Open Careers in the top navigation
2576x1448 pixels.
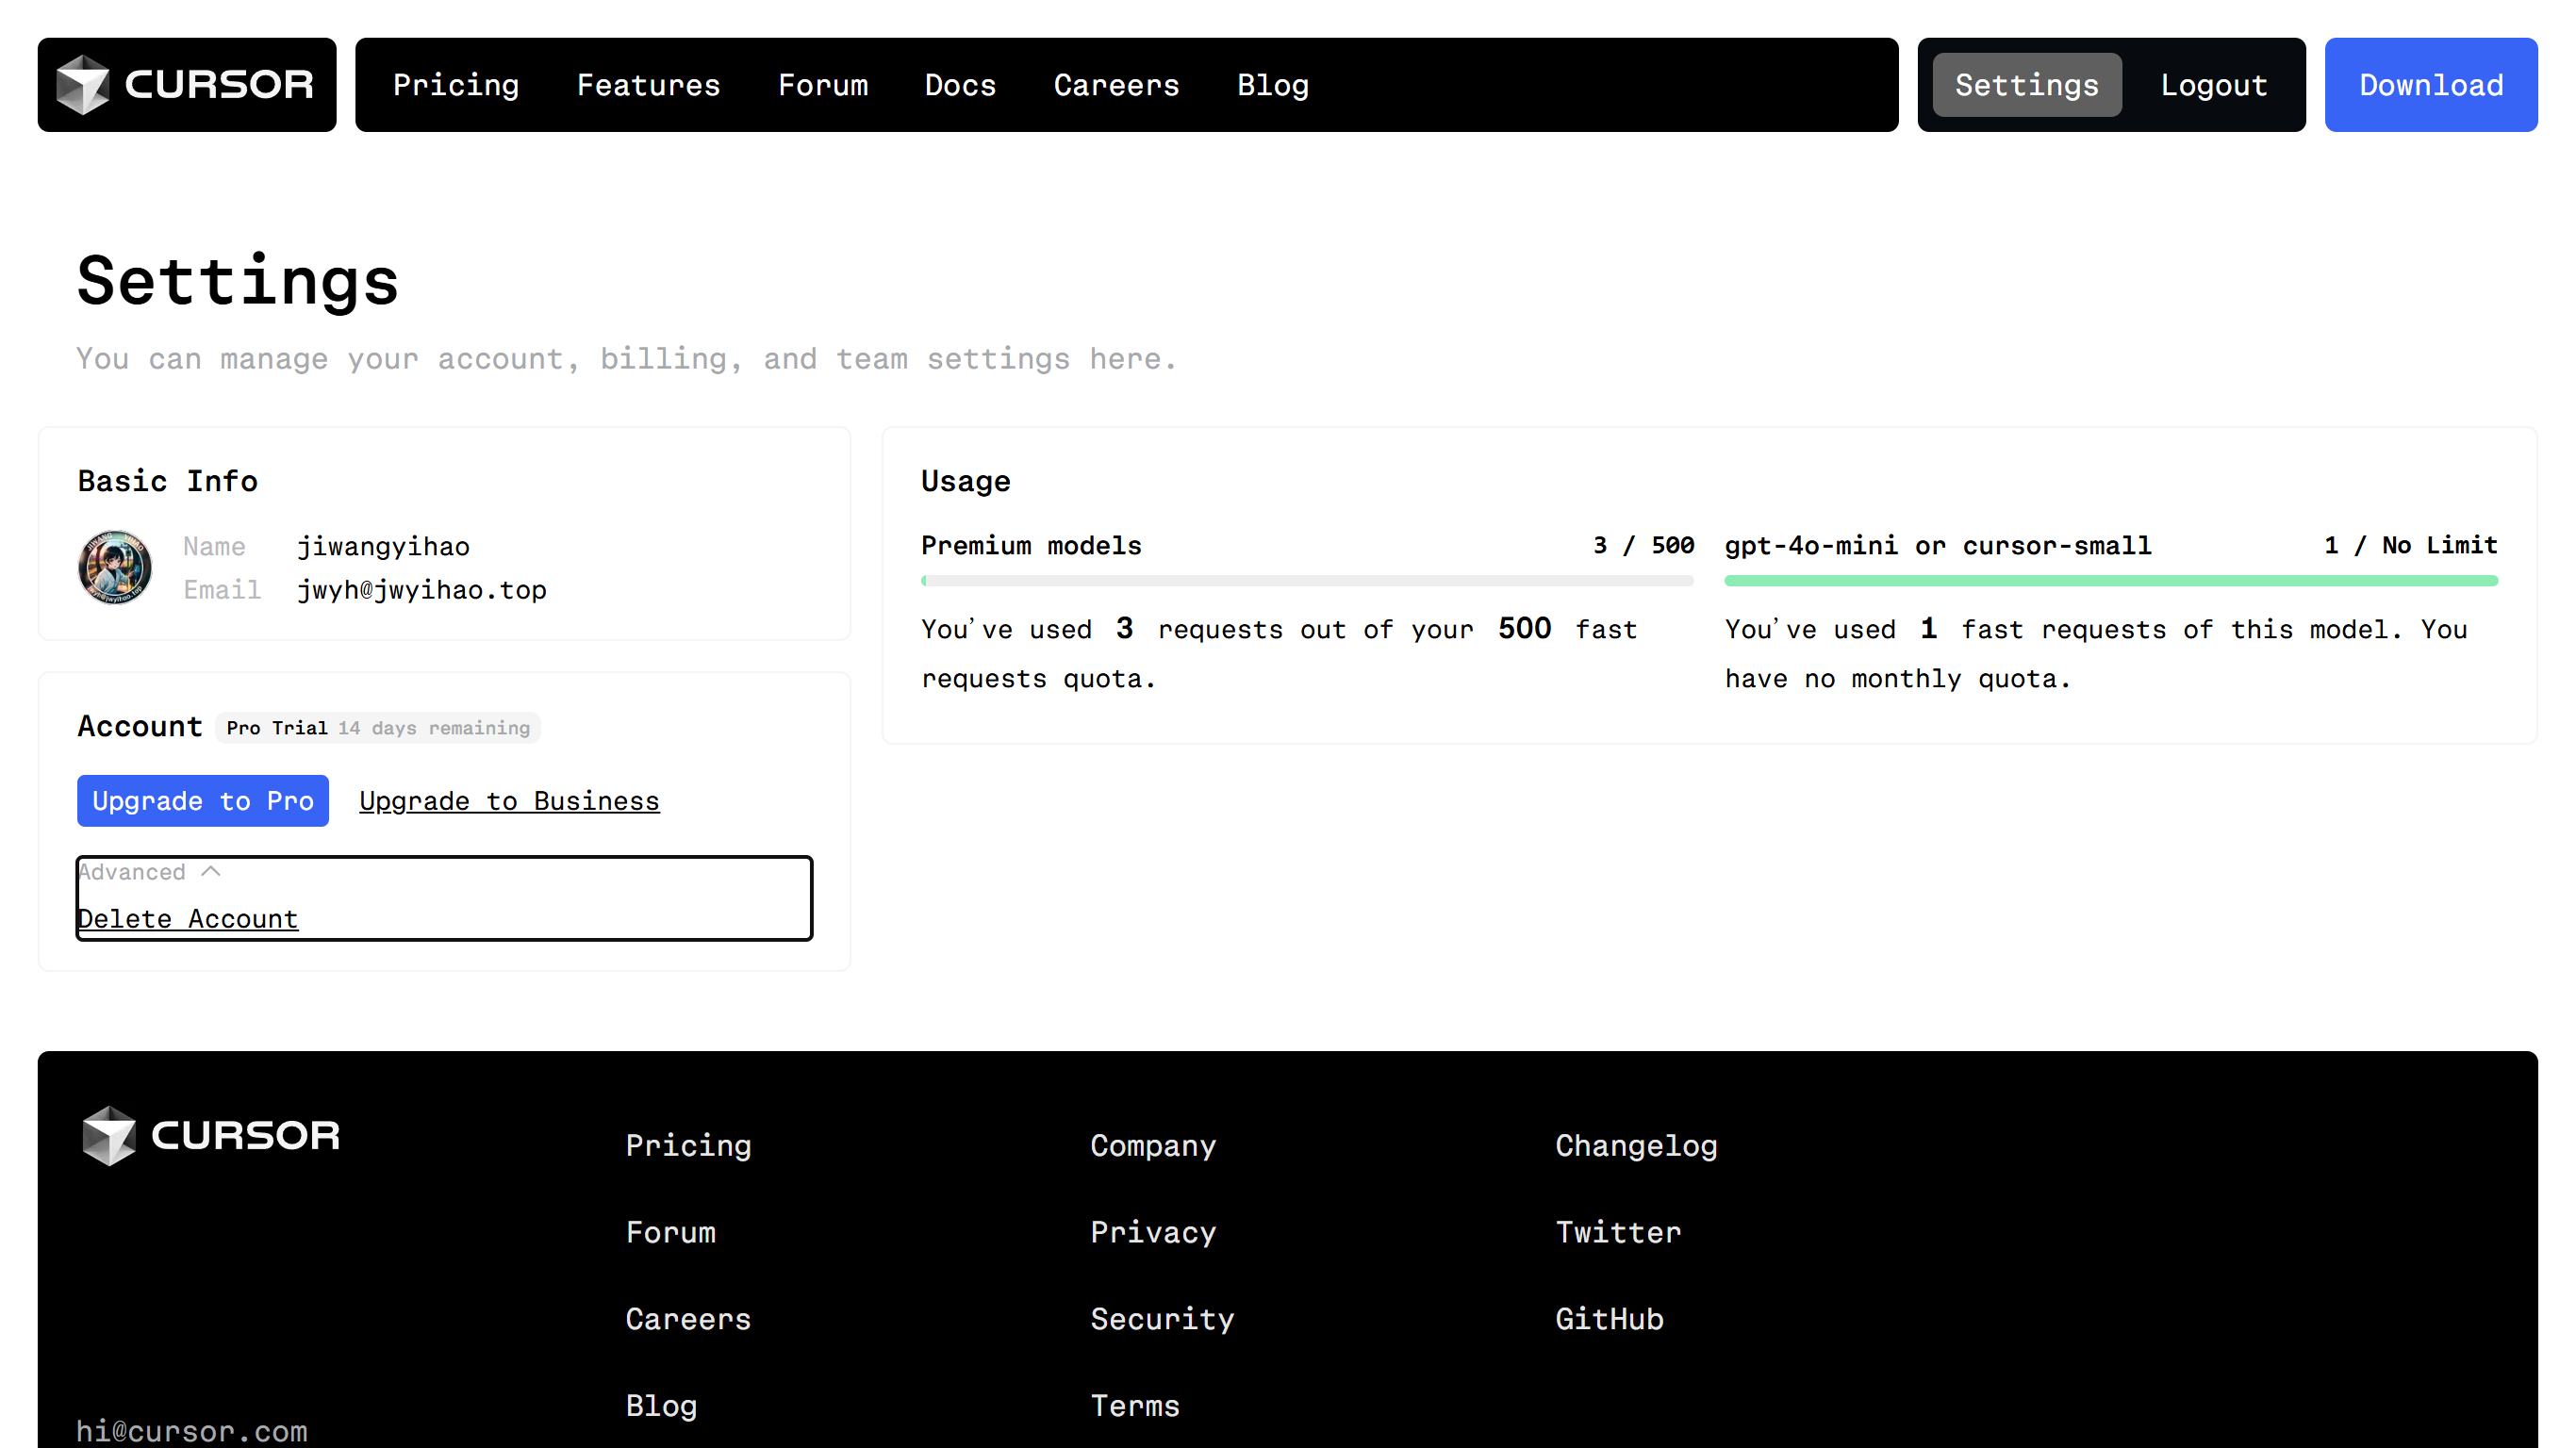[1116, 85]
